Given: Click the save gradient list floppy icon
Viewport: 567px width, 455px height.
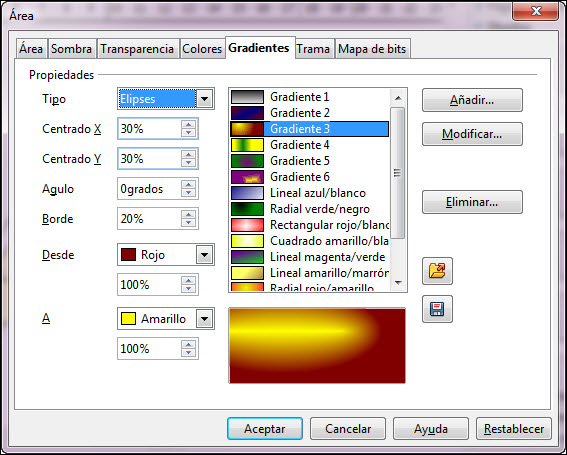Looking at the screenshot, I should [x=437, y=309].
